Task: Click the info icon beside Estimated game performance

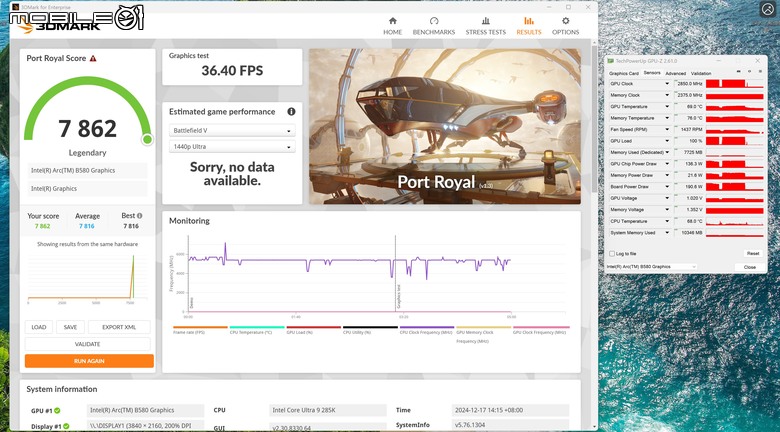Action: (x=291, y=111)
